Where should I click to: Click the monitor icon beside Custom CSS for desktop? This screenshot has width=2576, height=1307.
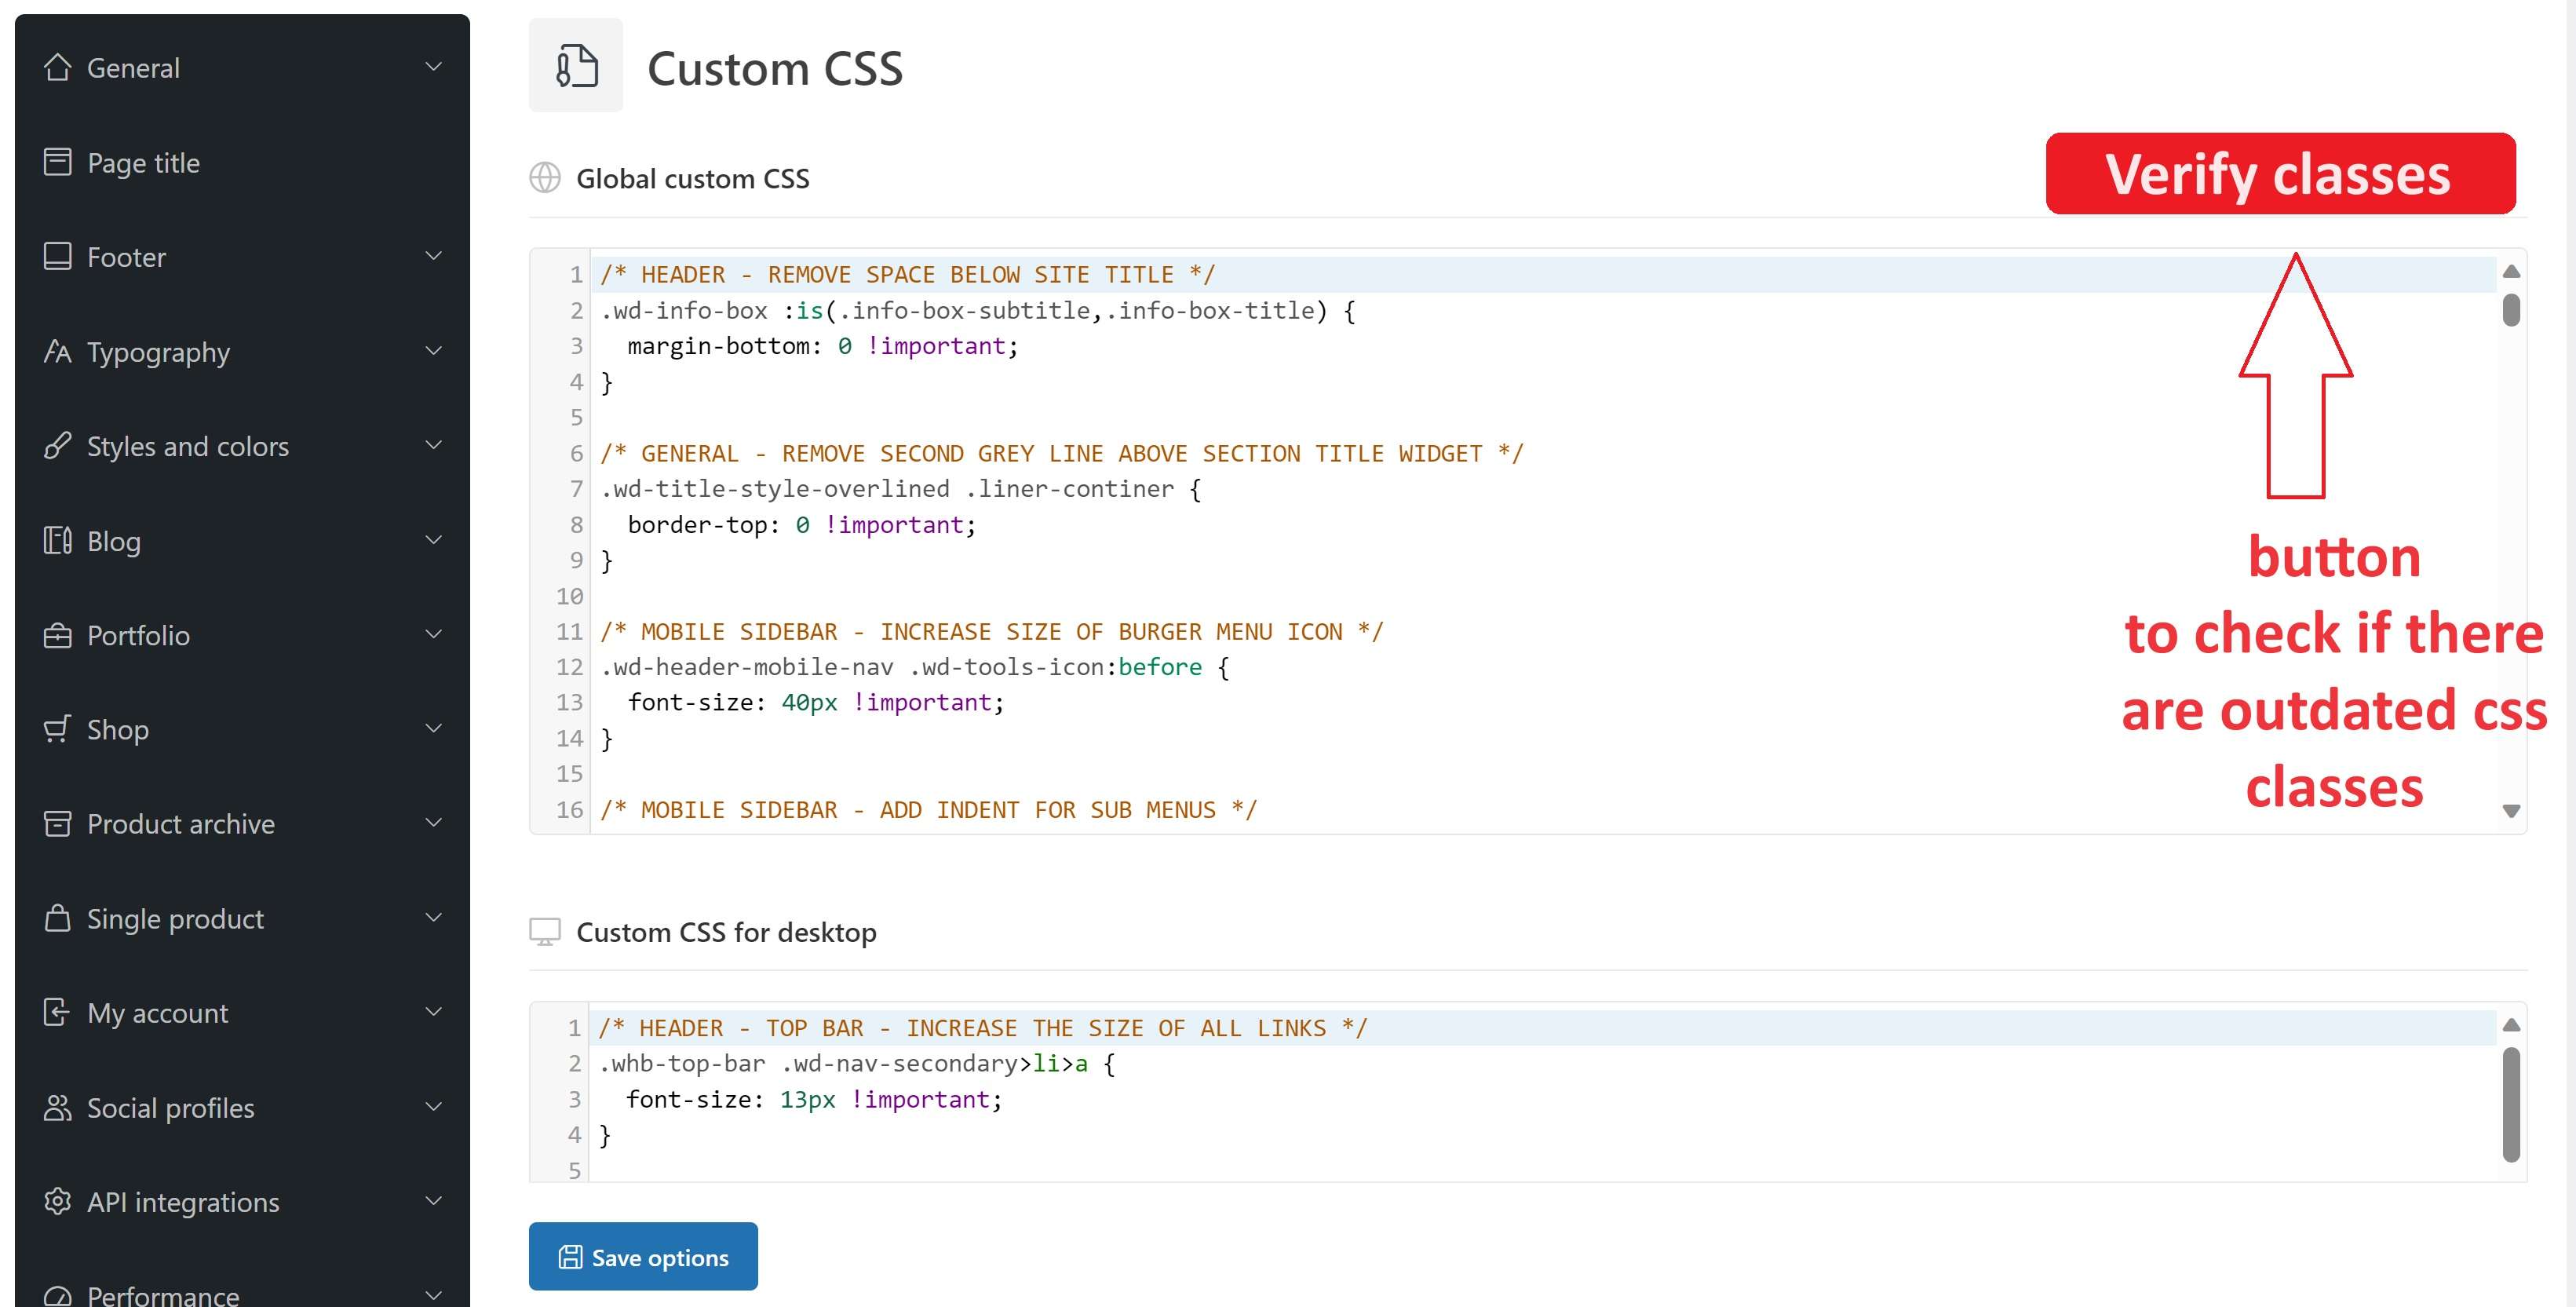point(545,932)
